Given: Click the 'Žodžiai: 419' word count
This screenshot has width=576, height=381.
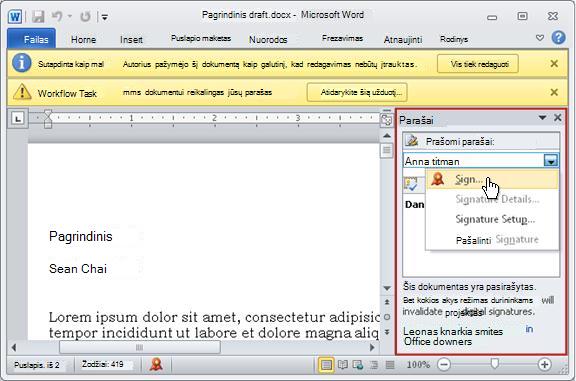Looking at the screenshot, I should (x=102, y=364).
